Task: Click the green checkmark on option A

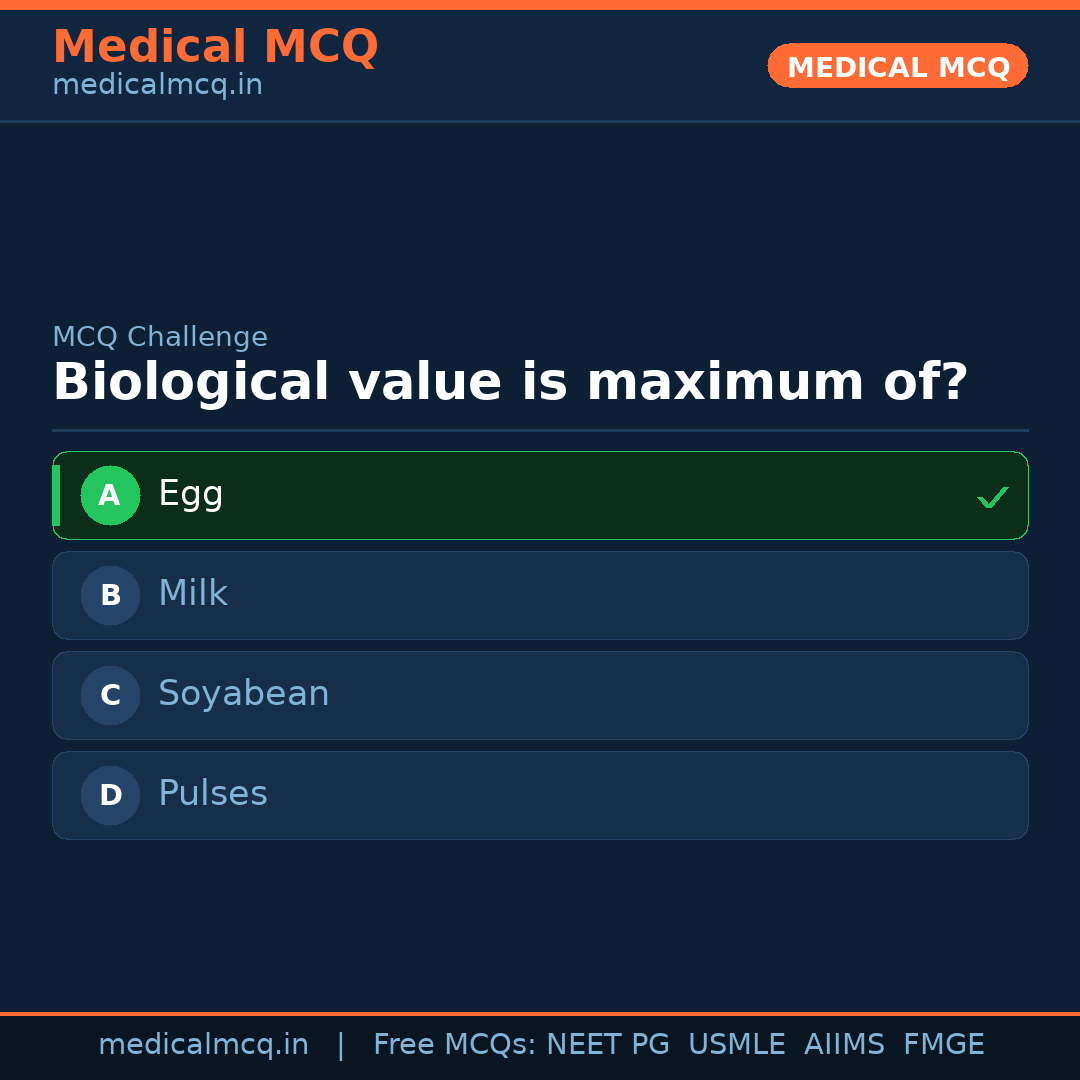Action: pyautogui.click(x=992, y=496)
